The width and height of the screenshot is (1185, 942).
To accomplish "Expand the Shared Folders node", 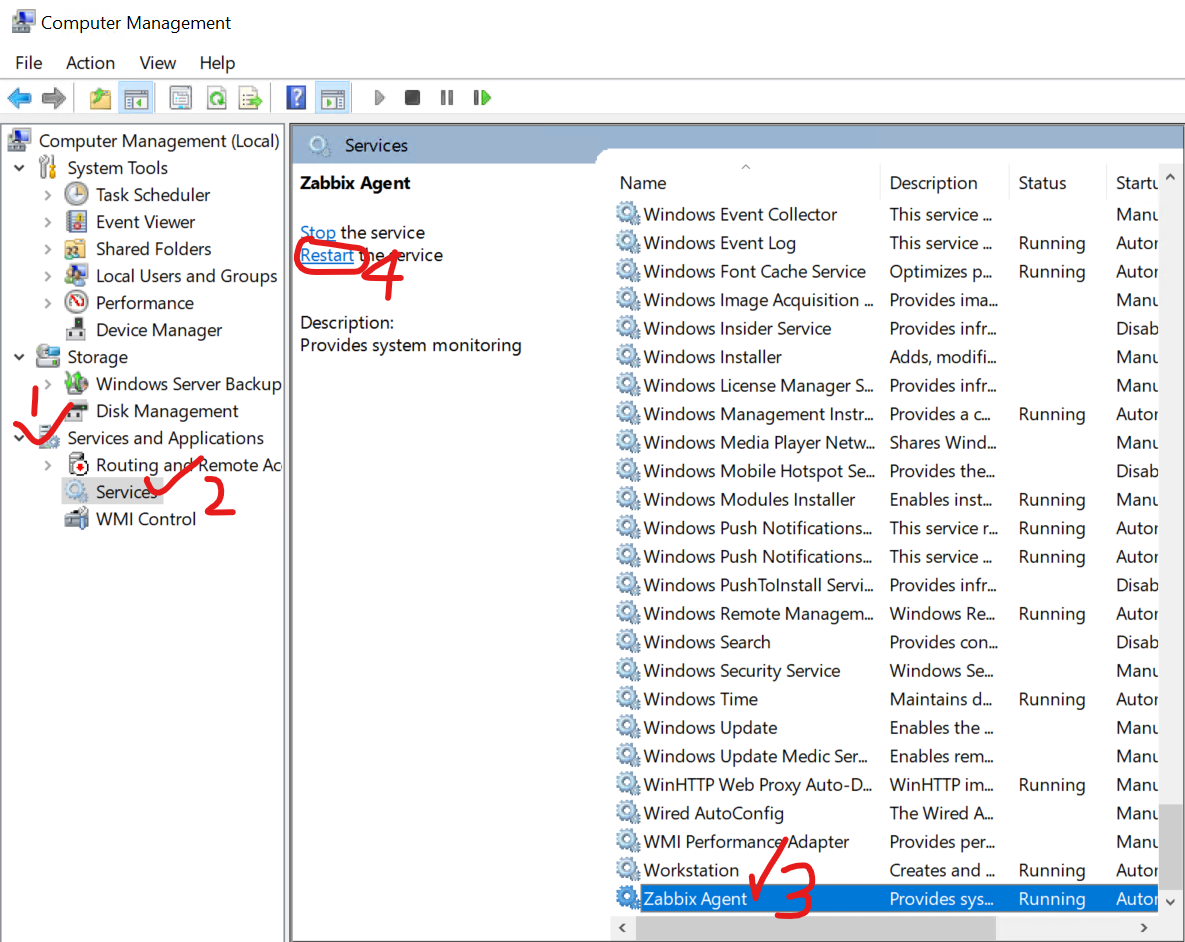I will click(48, 249).
